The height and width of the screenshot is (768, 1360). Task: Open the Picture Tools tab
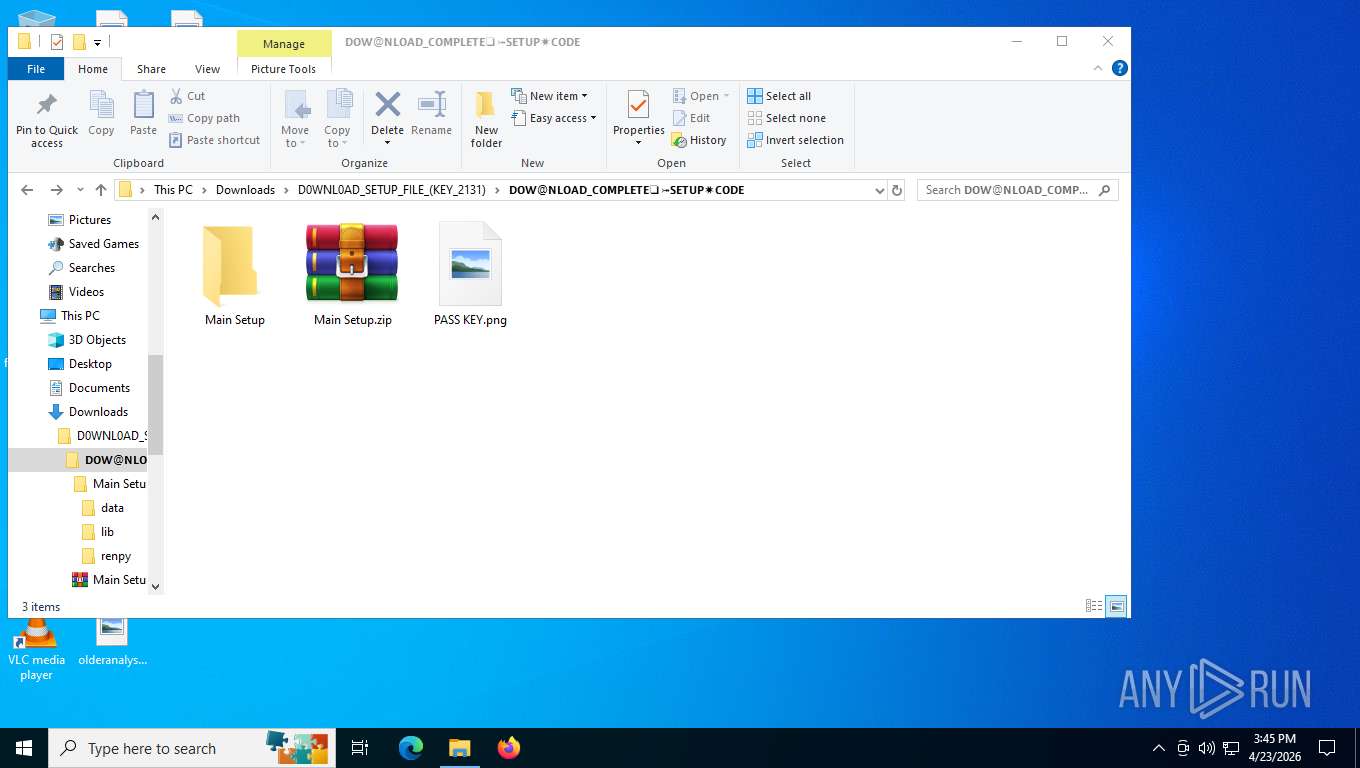click(x=283, y=69)
